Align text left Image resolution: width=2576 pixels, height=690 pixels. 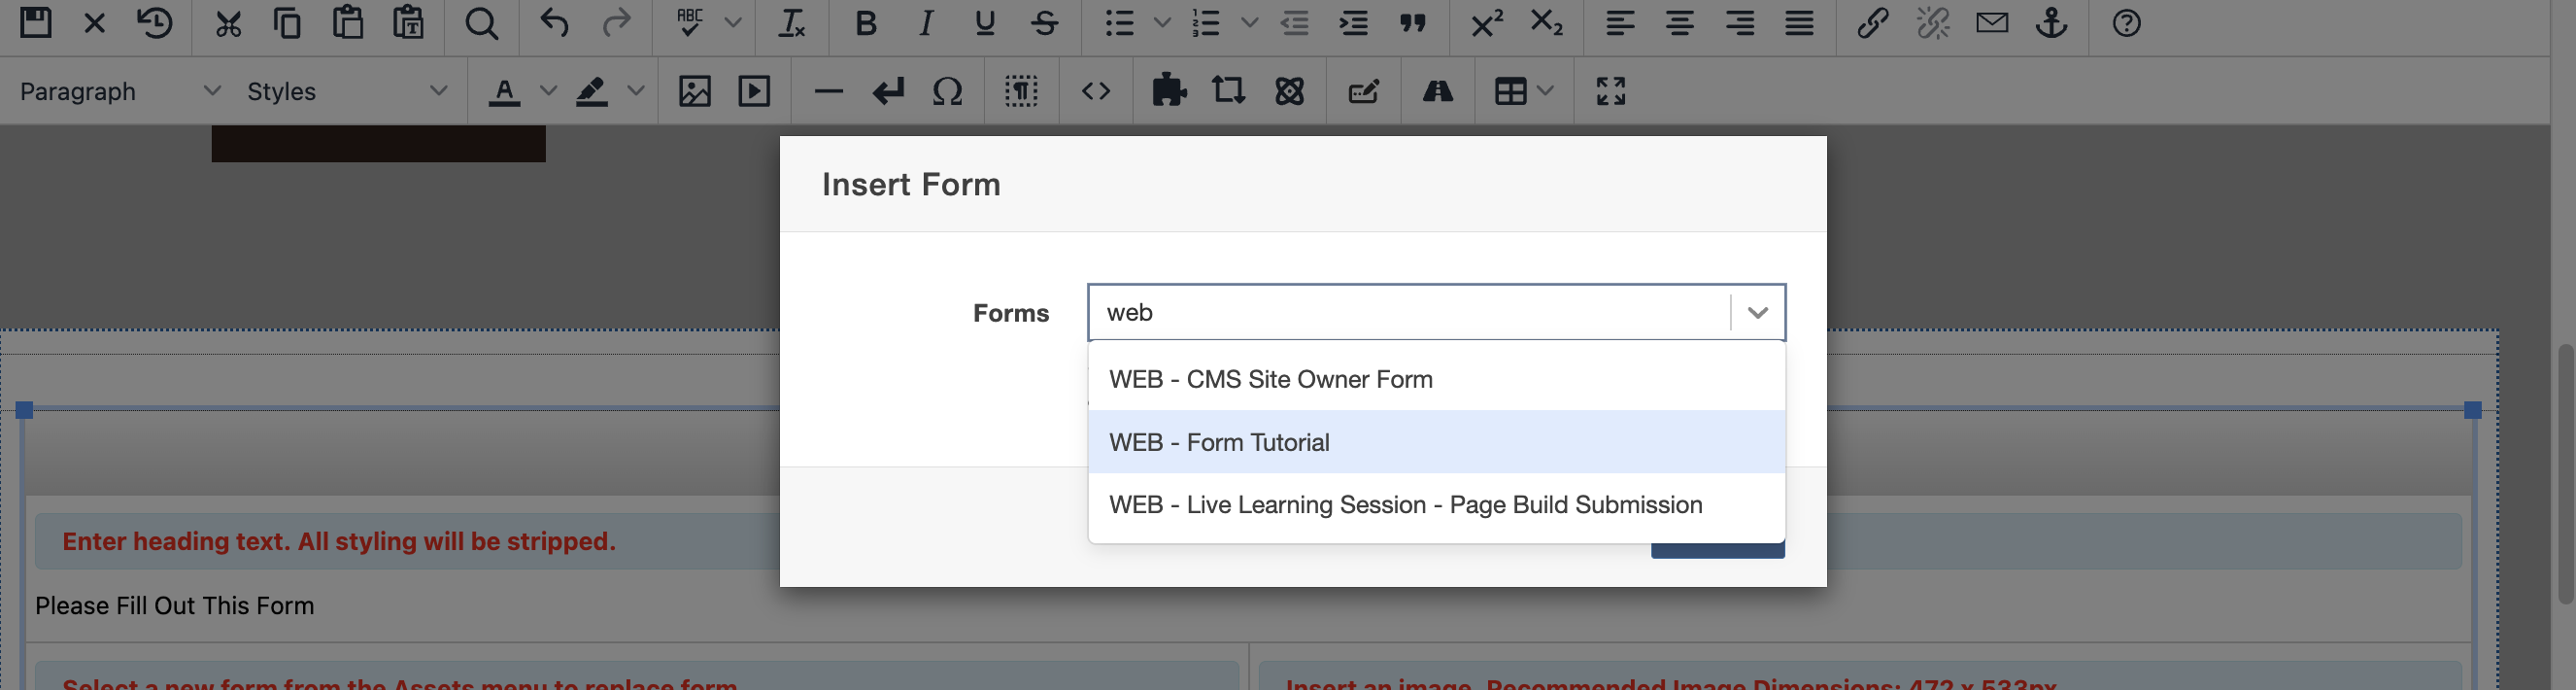point(1620,23)
